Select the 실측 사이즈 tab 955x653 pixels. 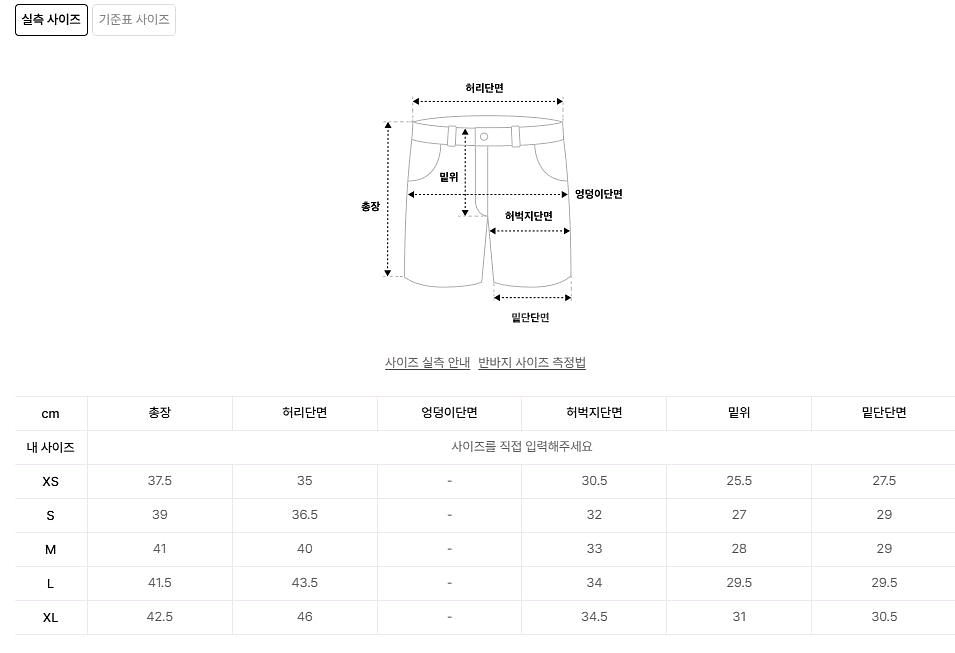(x=51, y=20)
